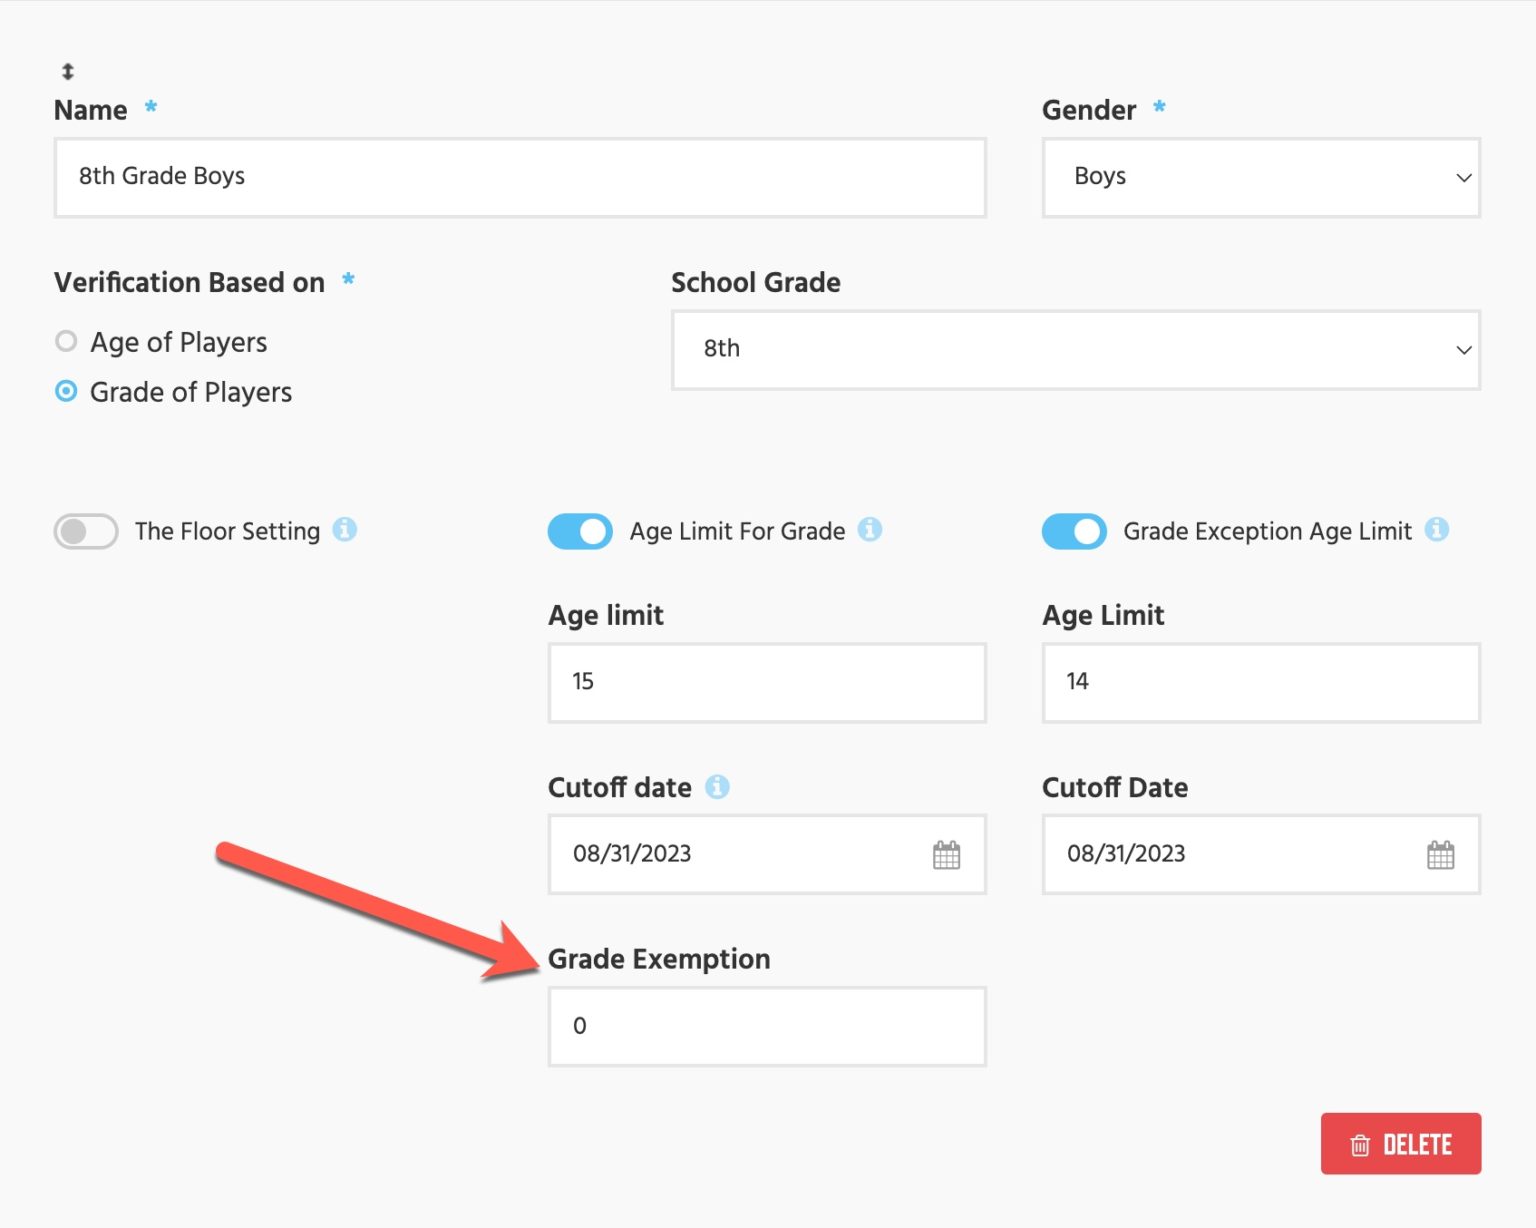
Task: Click the Cutoff date info icon
Action: pos(717,787)
